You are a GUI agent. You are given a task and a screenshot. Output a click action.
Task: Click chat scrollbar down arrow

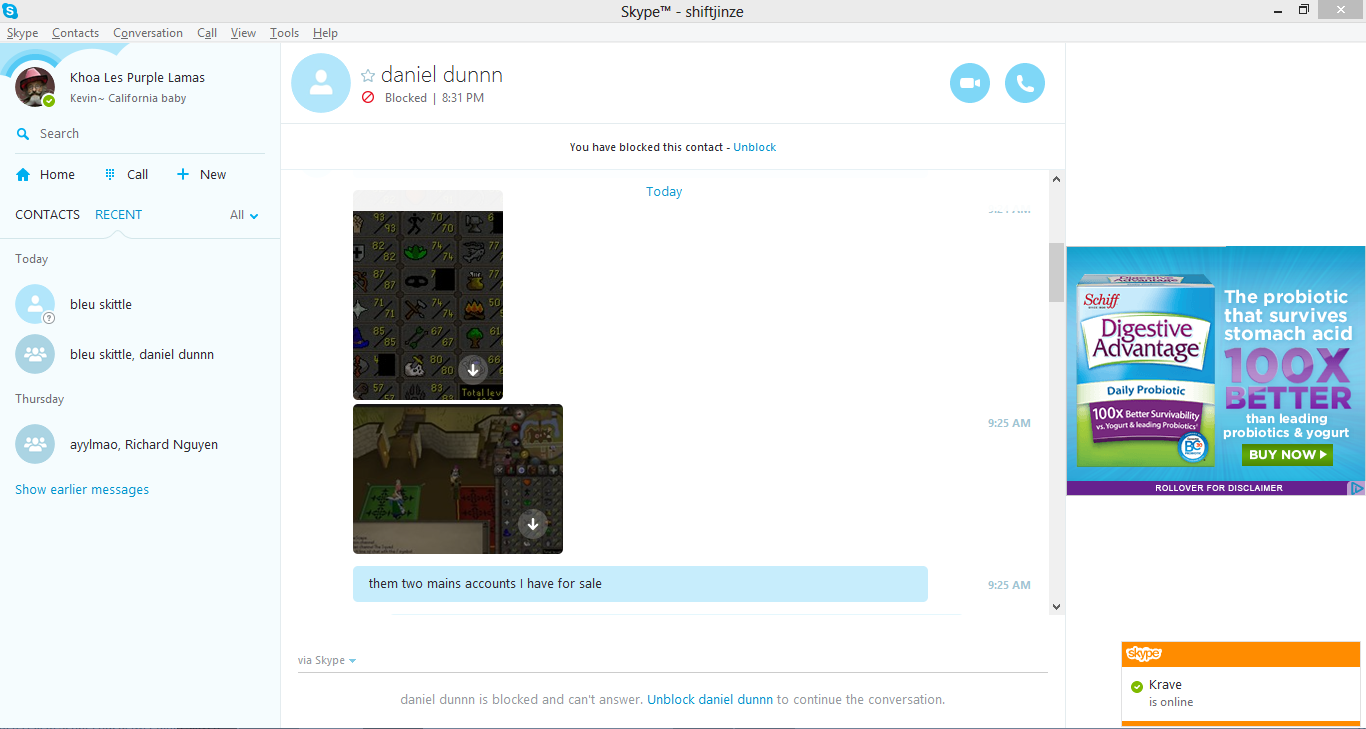pos(1056,606)
